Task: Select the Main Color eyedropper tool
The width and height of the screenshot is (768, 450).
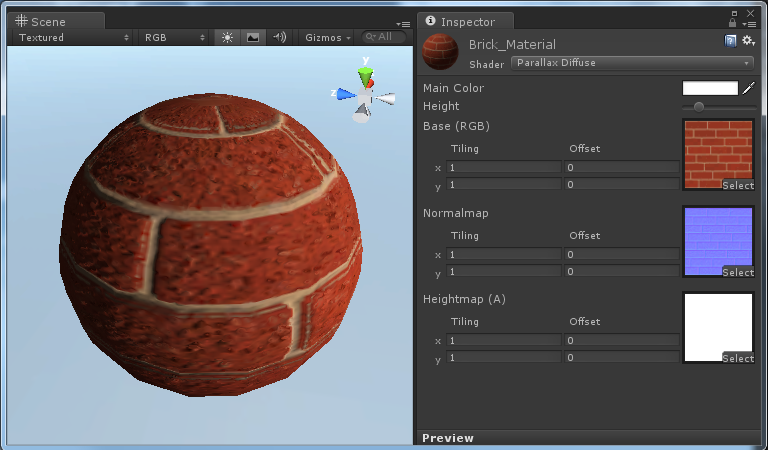Action: pos(748,88)
